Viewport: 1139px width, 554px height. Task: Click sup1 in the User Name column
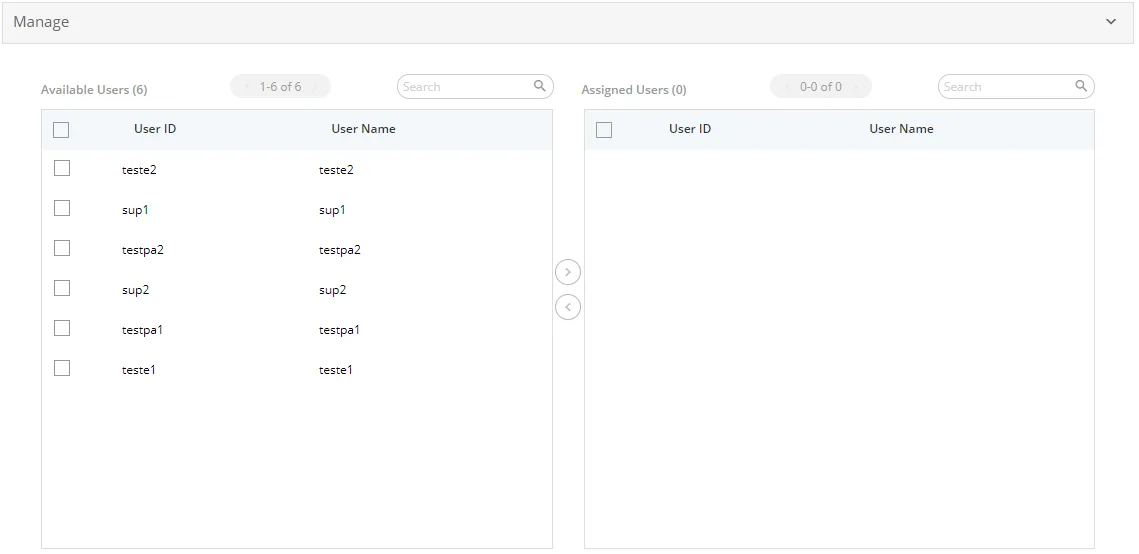click(332, 211)
